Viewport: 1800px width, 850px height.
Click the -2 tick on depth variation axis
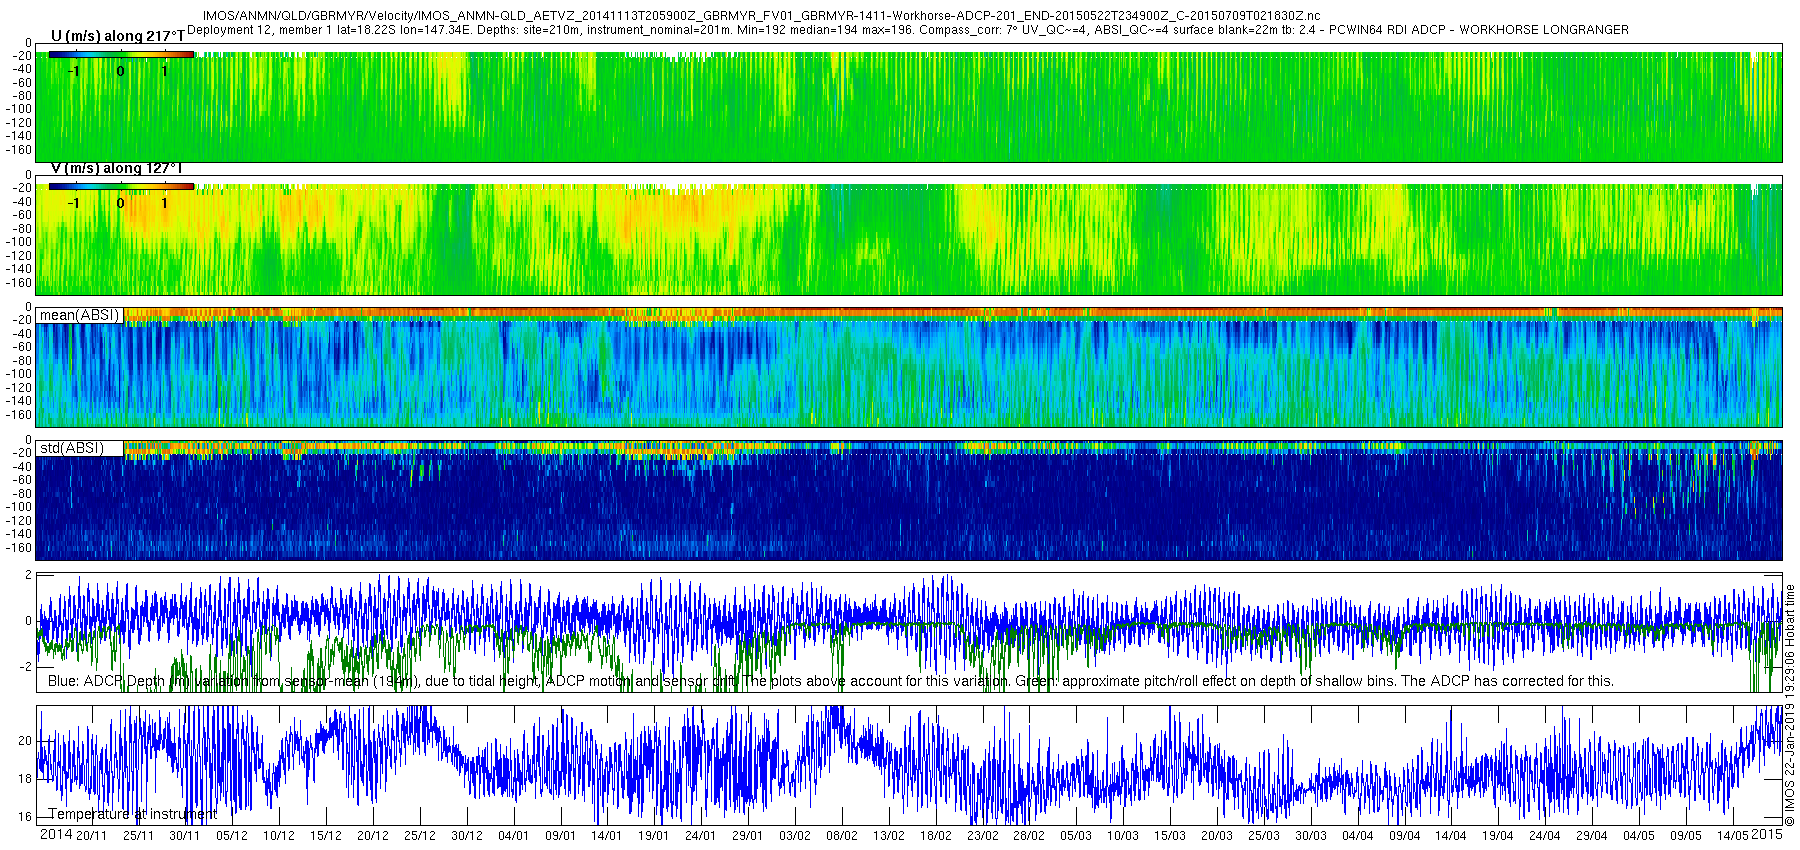27,667
